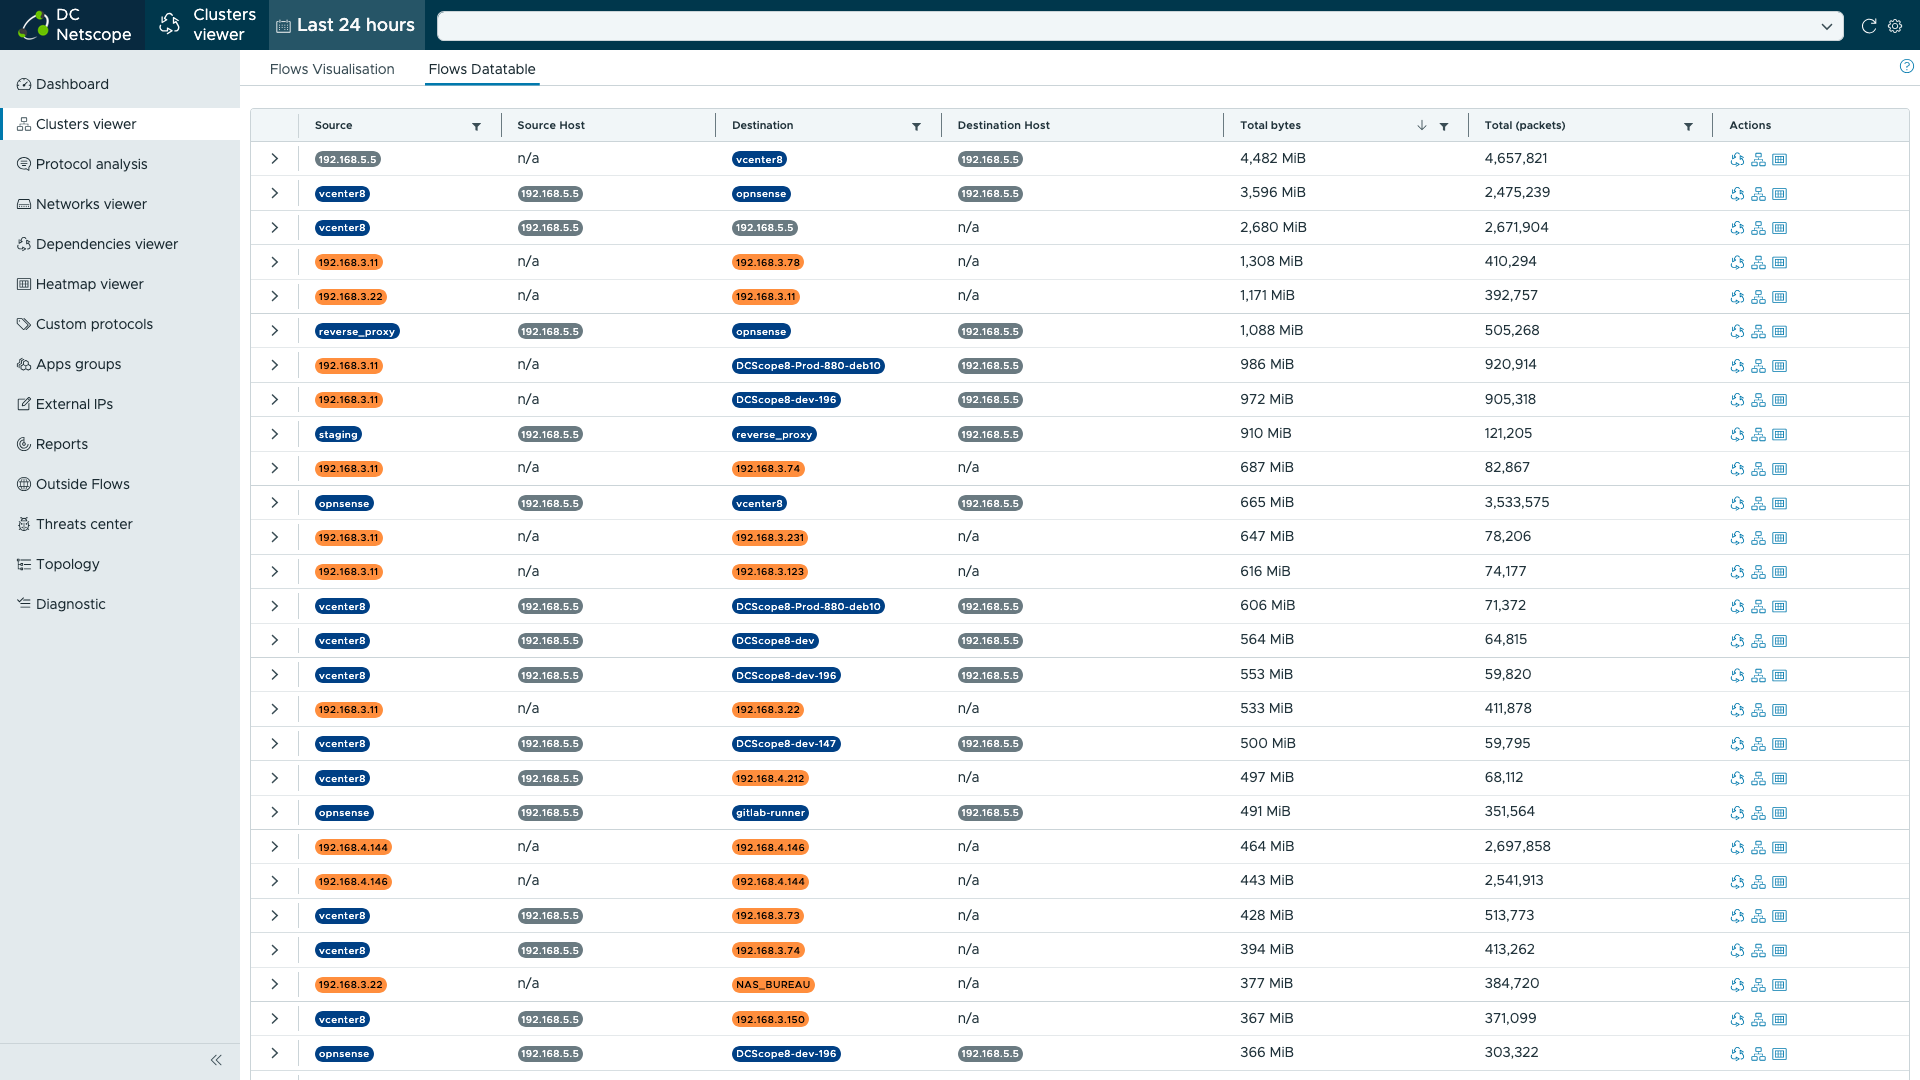Open the Last 24 hours time selector
Screen dimensions: 1920x1080
point(346,25)
